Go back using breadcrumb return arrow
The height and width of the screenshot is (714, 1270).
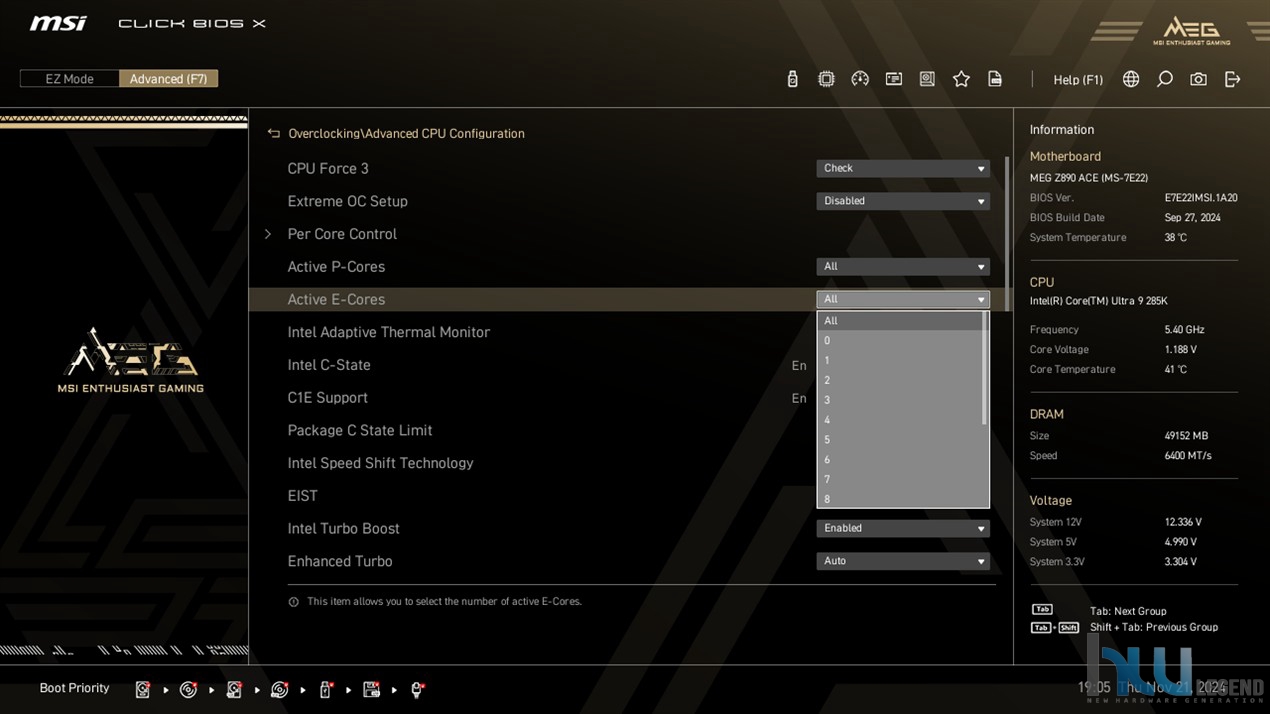(x=273, y=133)
